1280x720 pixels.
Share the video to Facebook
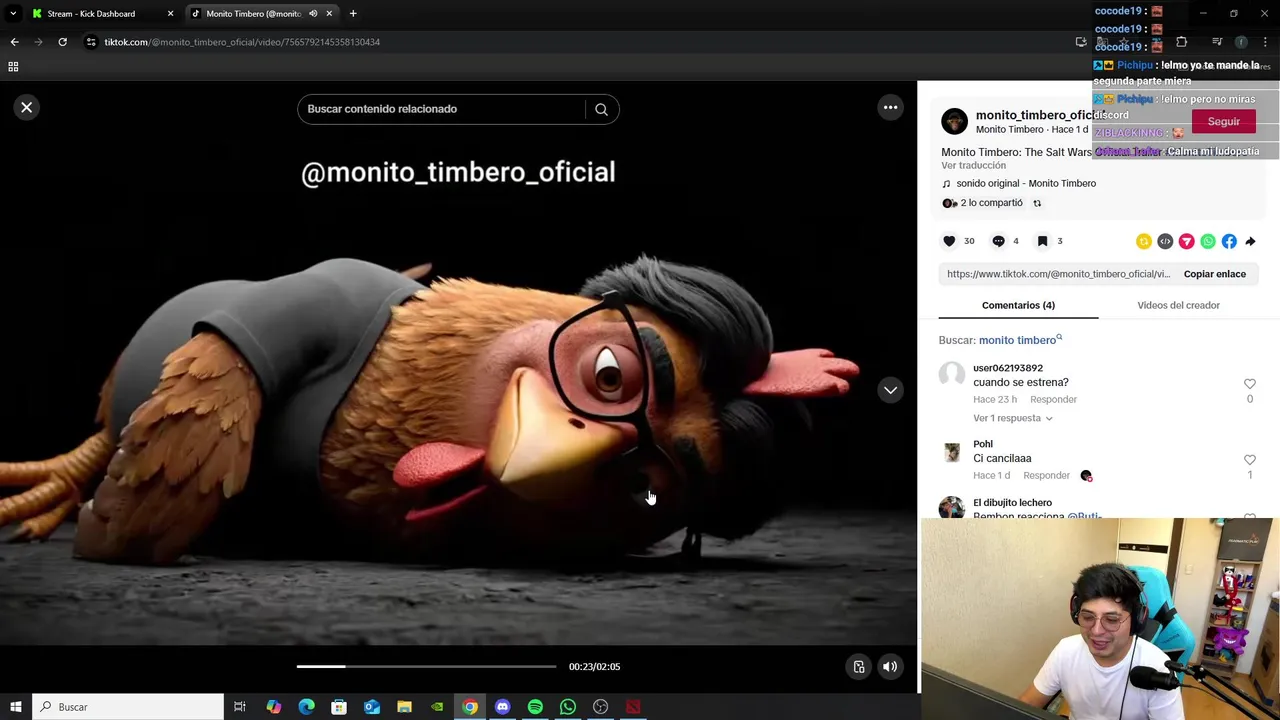coord(1229,241)
